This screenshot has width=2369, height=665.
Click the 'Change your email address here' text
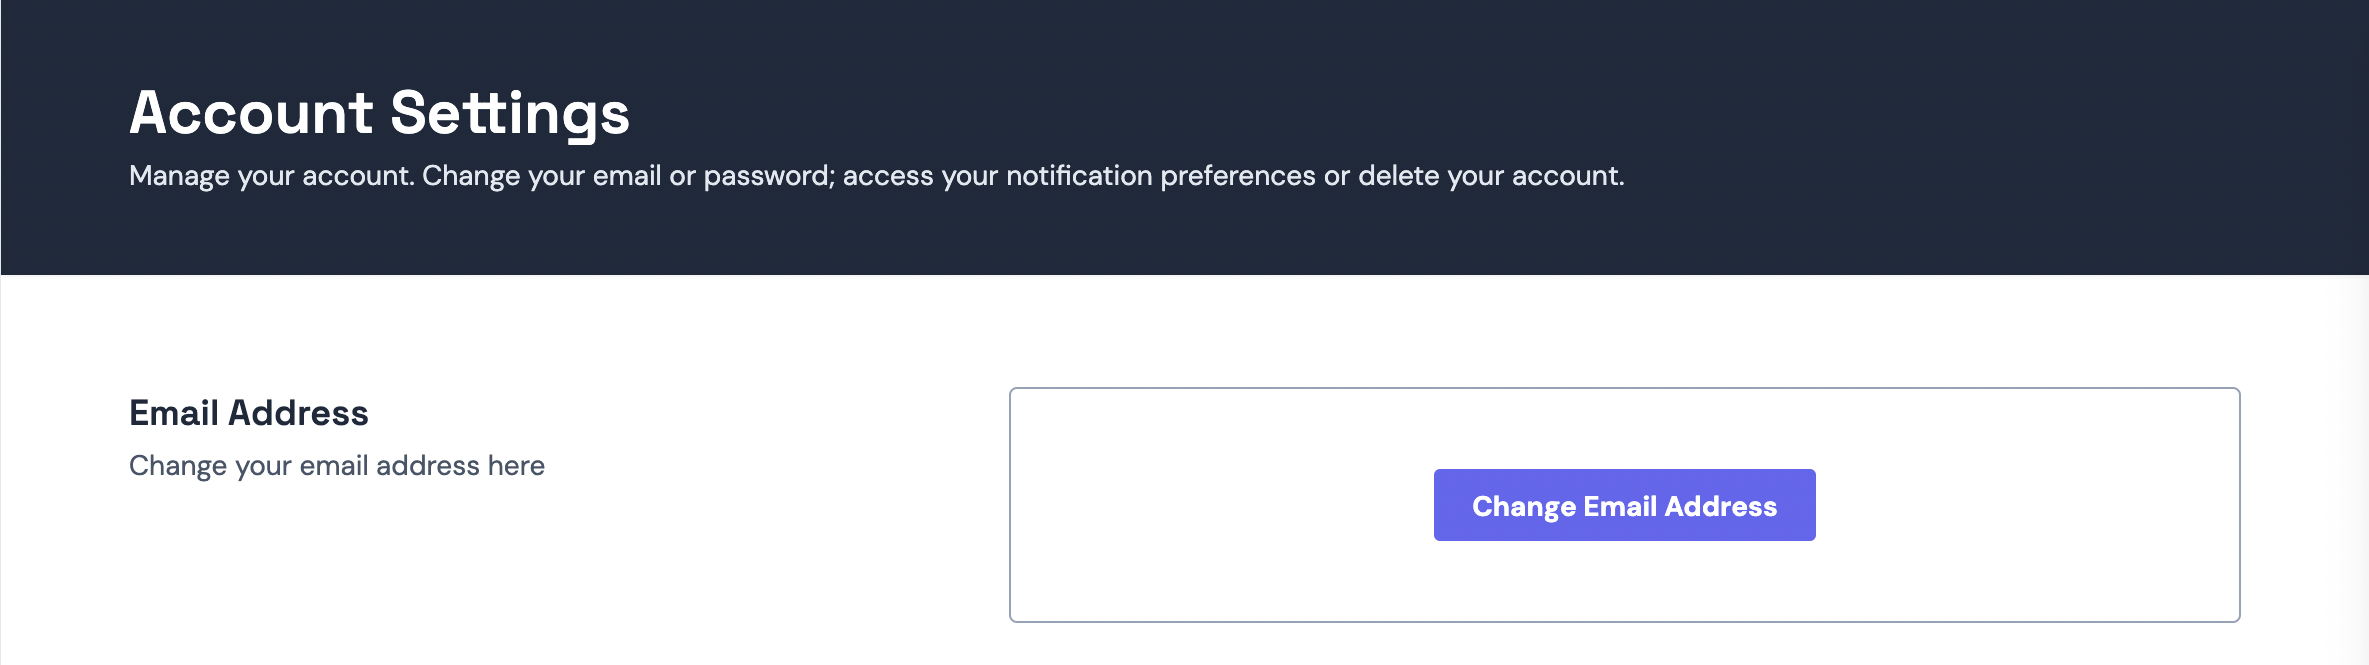(336, 466)
